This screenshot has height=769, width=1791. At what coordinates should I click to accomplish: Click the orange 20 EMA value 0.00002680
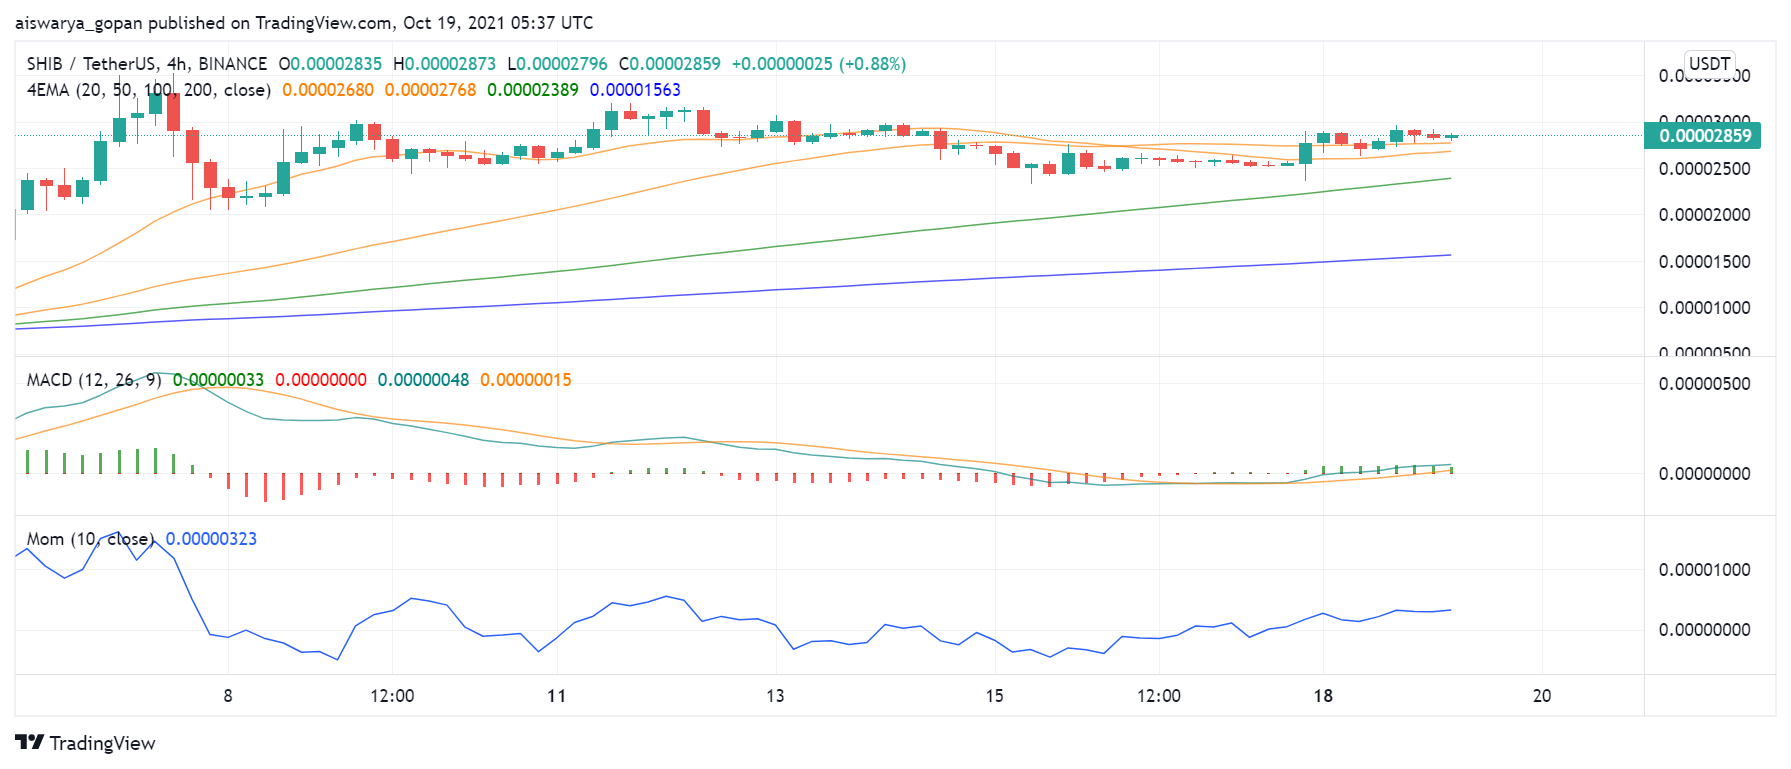327,90
